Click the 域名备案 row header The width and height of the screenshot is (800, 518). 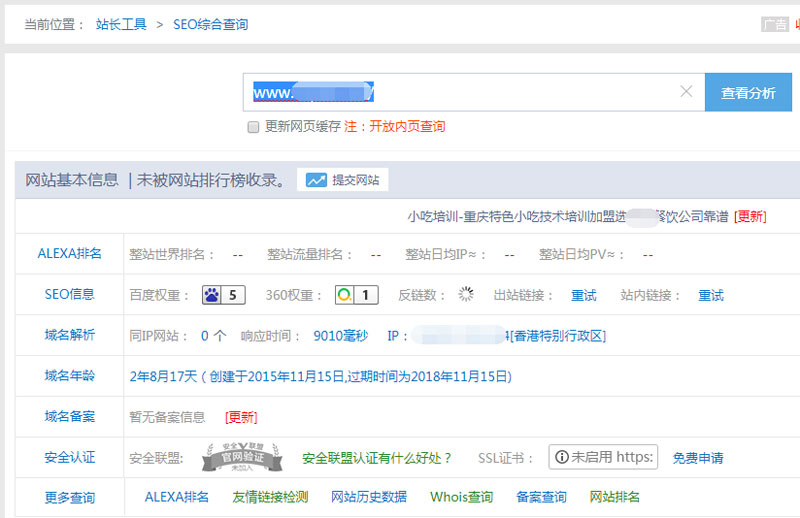(69, 417)
